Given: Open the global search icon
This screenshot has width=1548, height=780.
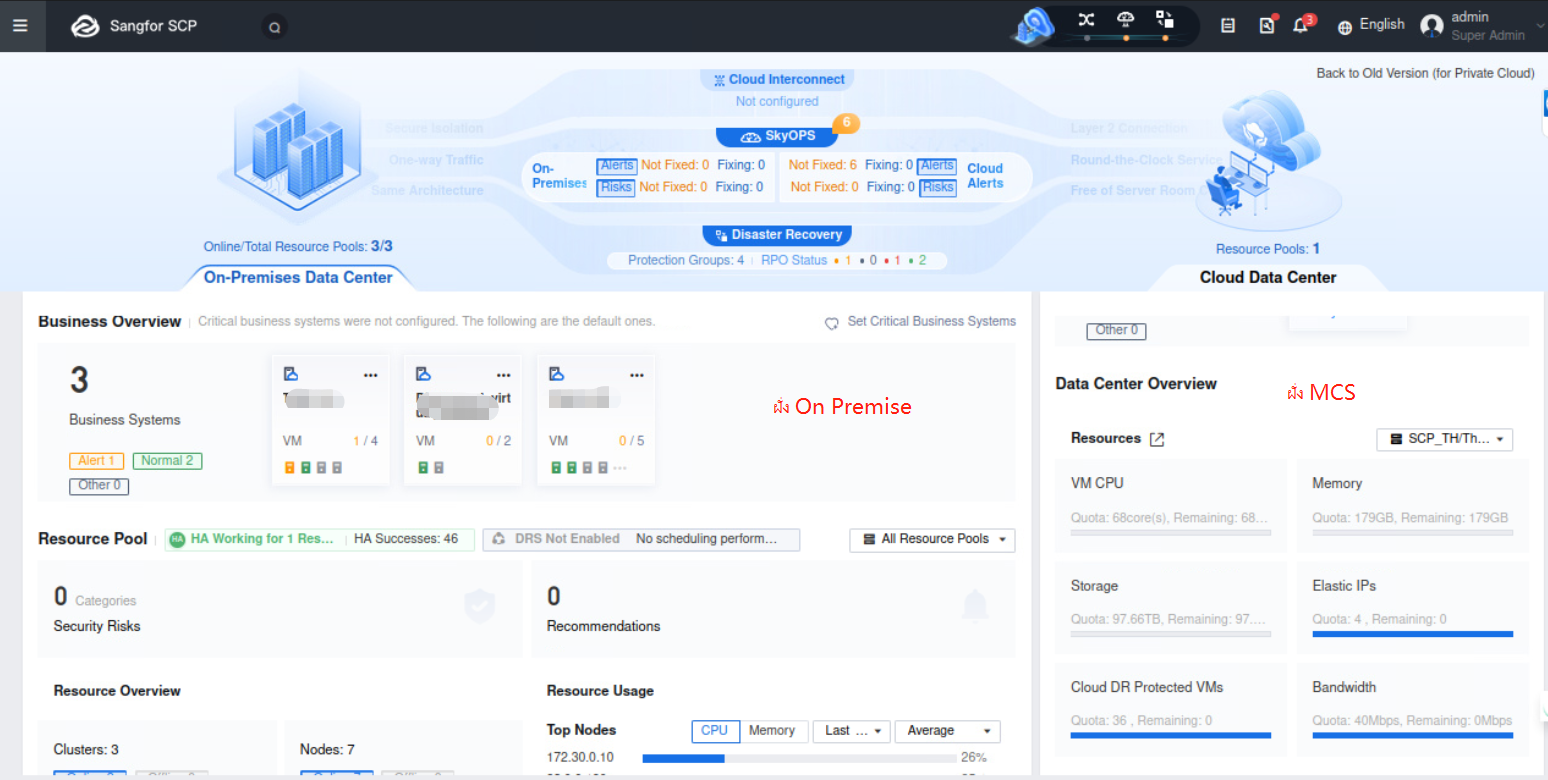Looking at the screenshot, I should click(274, 27).
